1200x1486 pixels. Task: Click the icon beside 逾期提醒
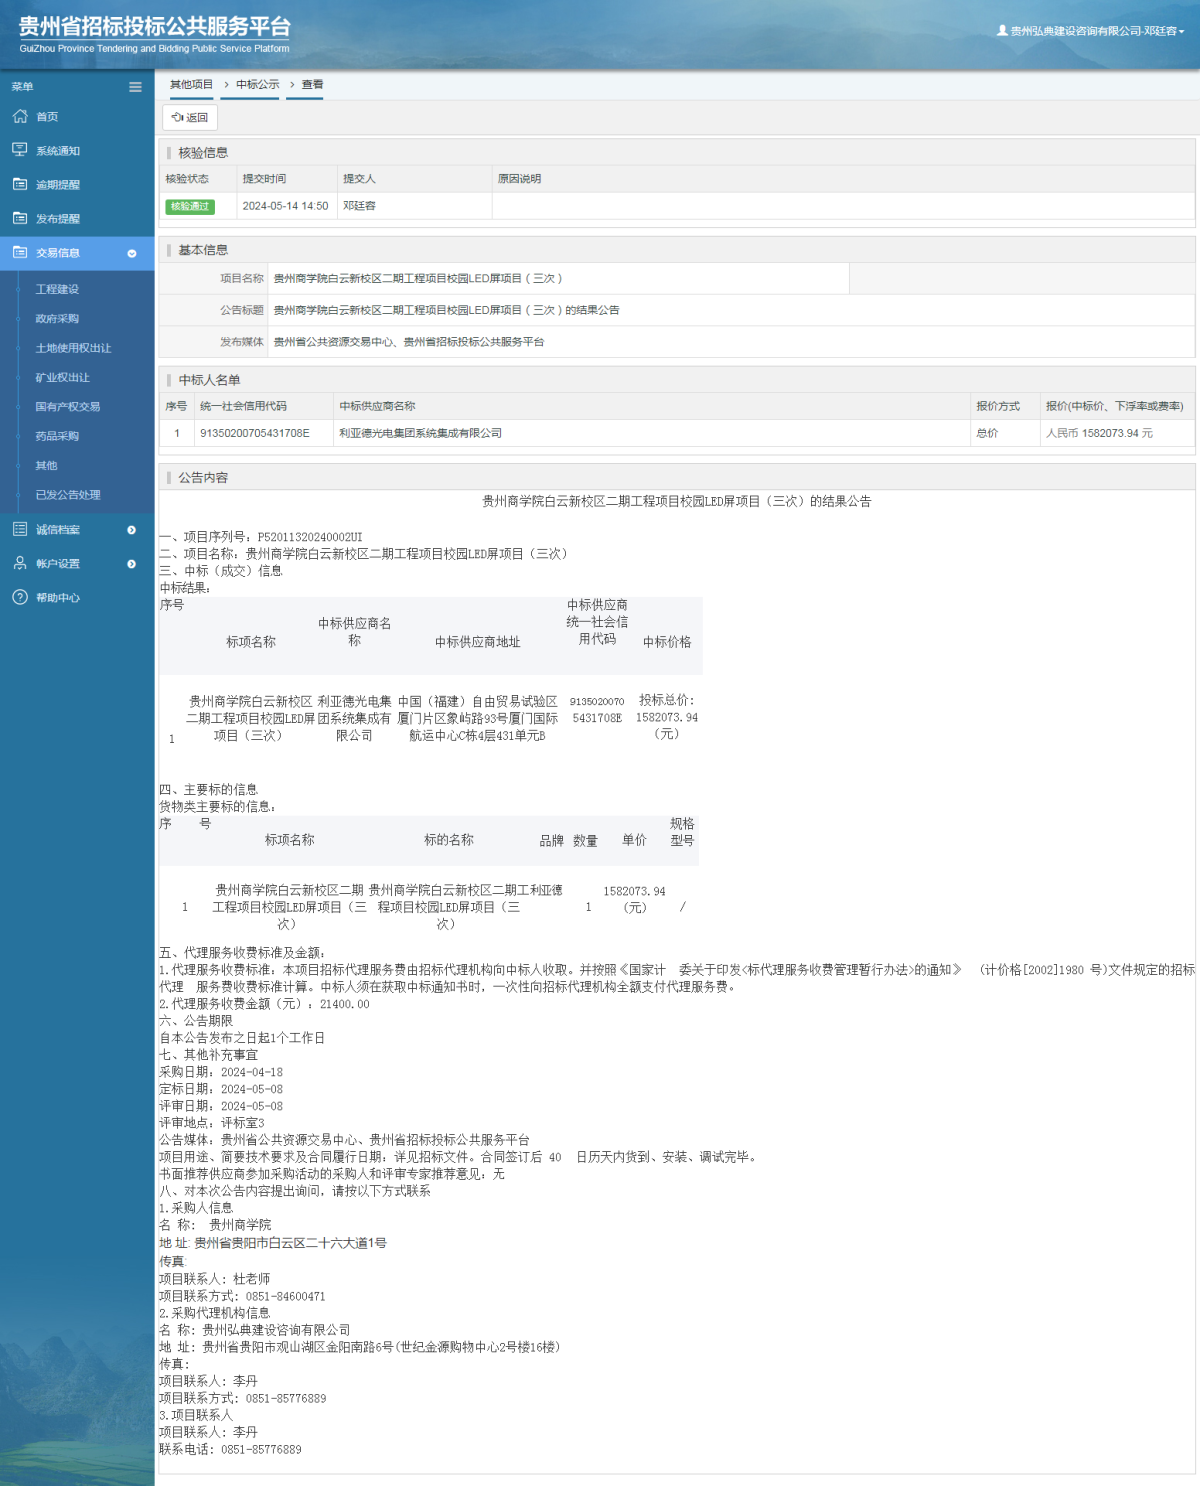pyautogui.click(x=20, y=184)
